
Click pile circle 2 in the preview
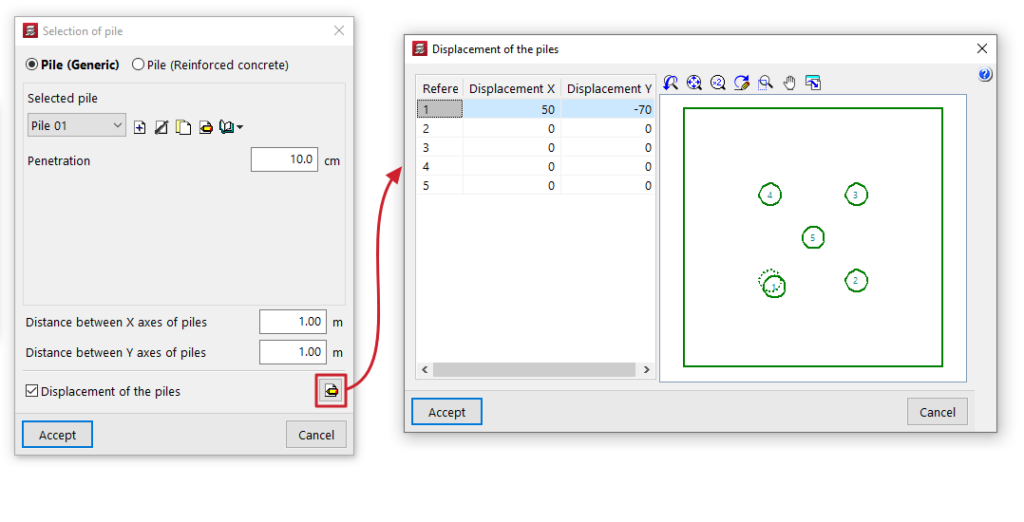[856, 281]
